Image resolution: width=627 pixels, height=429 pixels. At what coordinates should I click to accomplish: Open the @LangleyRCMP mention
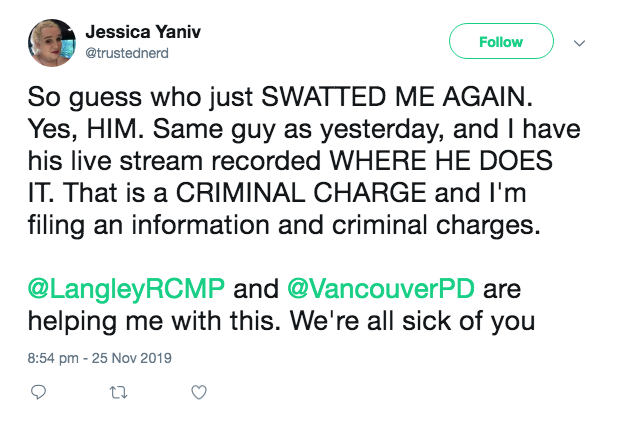(x=126, y=289)
